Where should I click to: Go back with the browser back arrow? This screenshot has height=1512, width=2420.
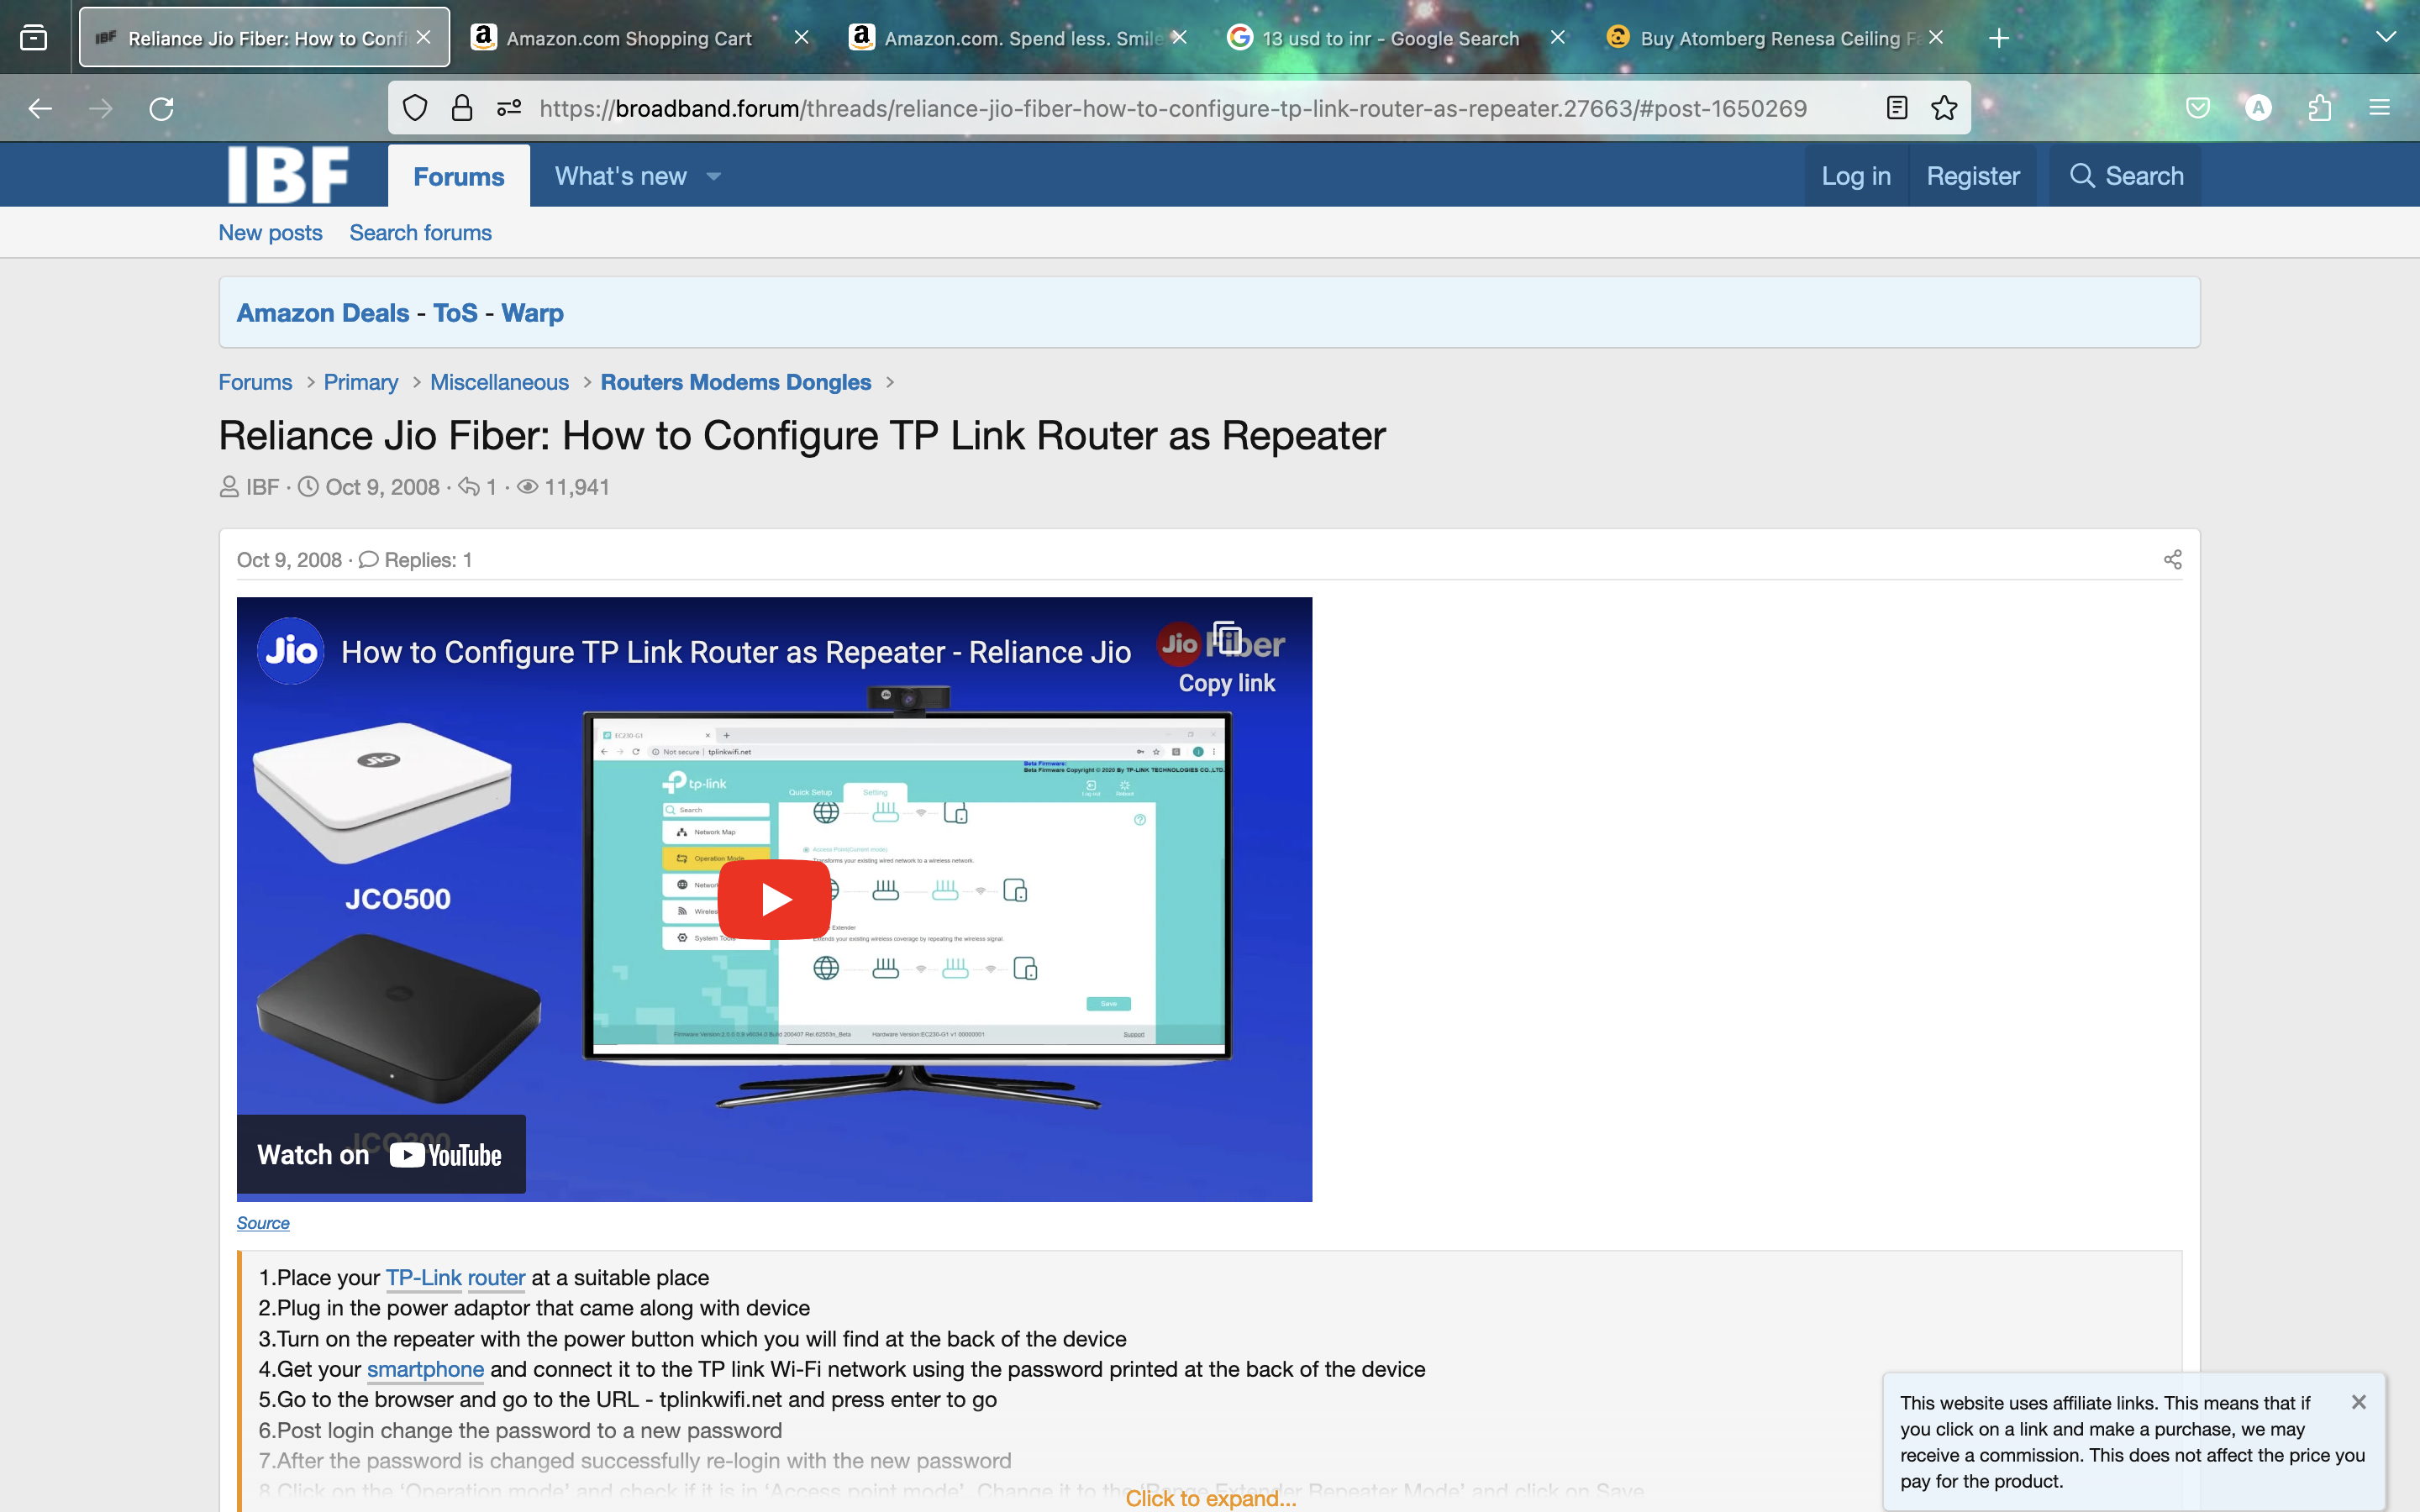tap(40, 108)
